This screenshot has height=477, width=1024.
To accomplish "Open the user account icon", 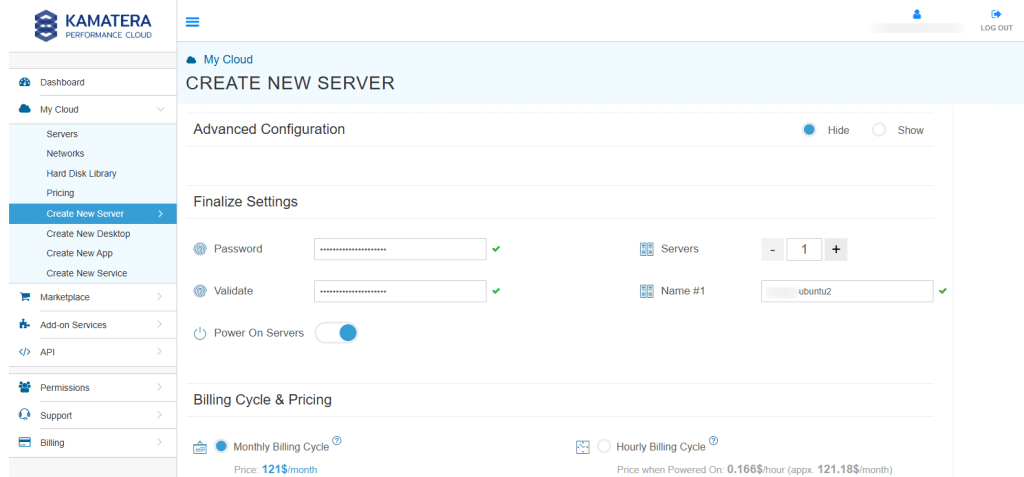I will 917,14.
